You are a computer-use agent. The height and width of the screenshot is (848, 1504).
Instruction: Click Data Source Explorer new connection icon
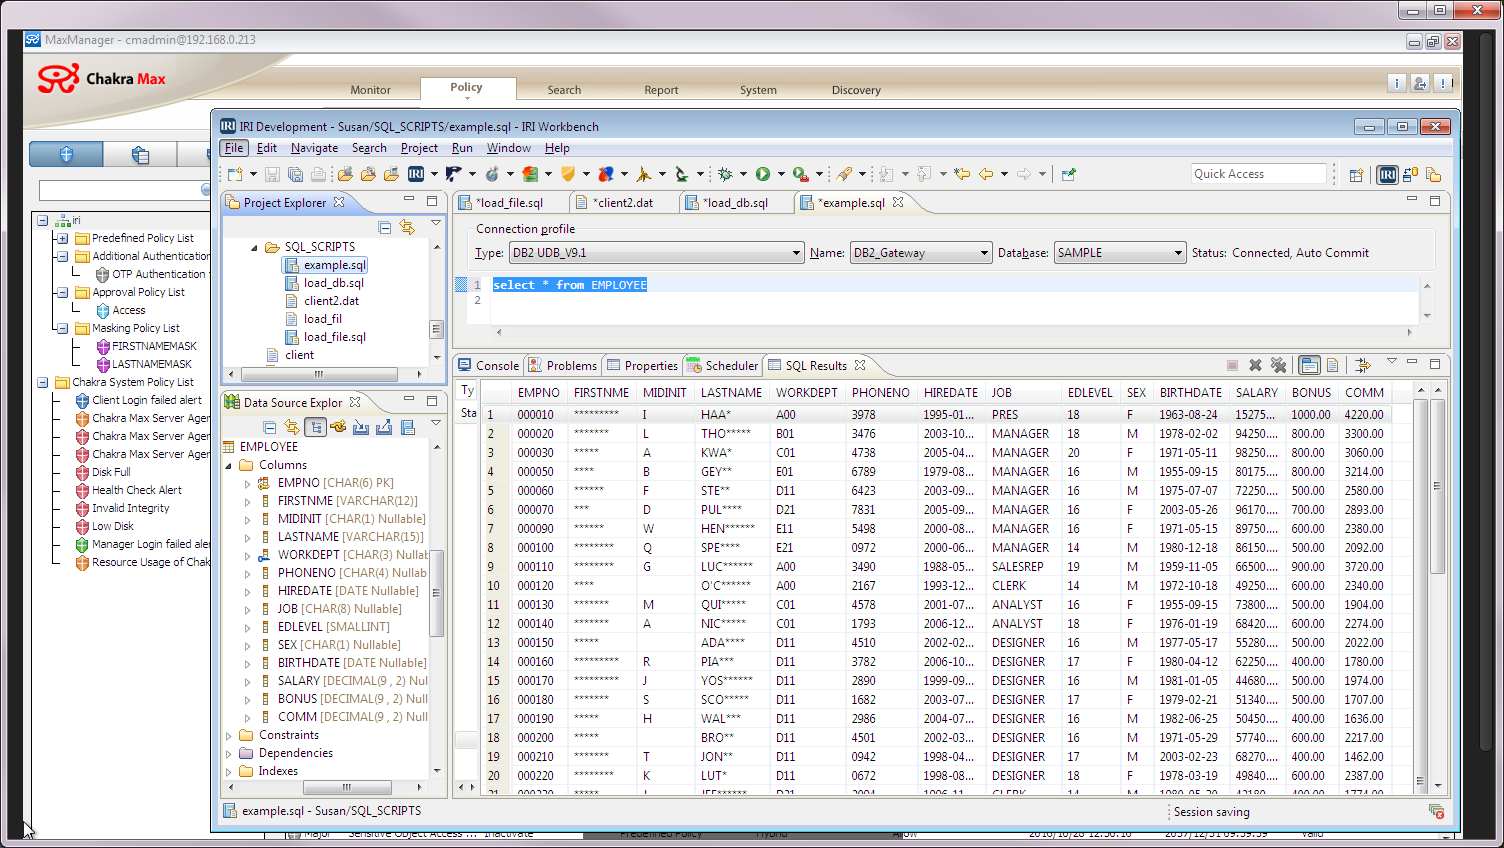[338, 428]
